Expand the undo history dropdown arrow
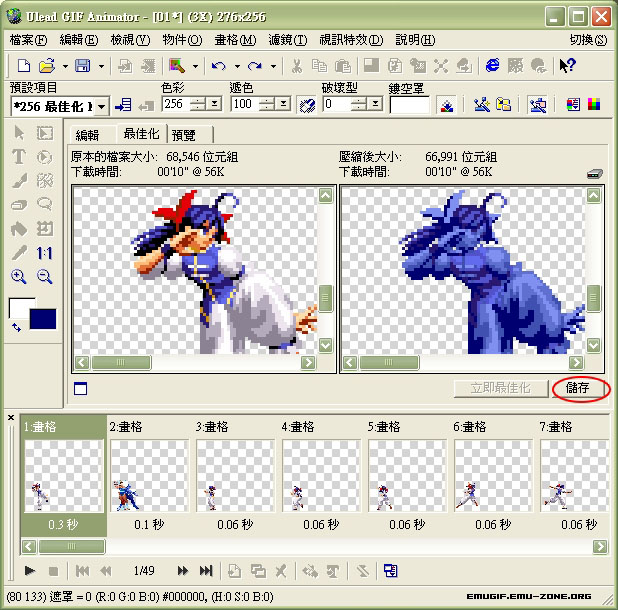The height and width of the screenshot is (610, 618). pyautogui.click(x=237, y=66)
